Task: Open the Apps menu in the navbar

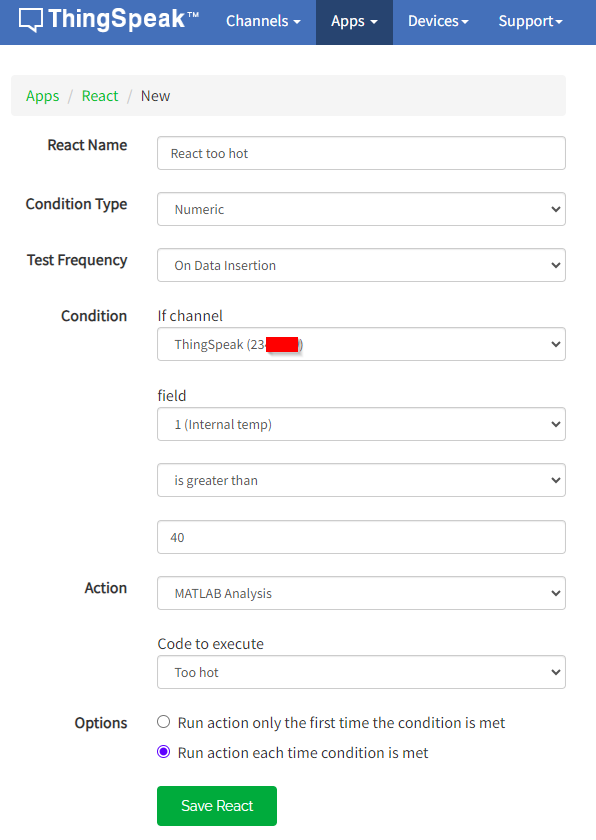Action: [x=354, y=22]
